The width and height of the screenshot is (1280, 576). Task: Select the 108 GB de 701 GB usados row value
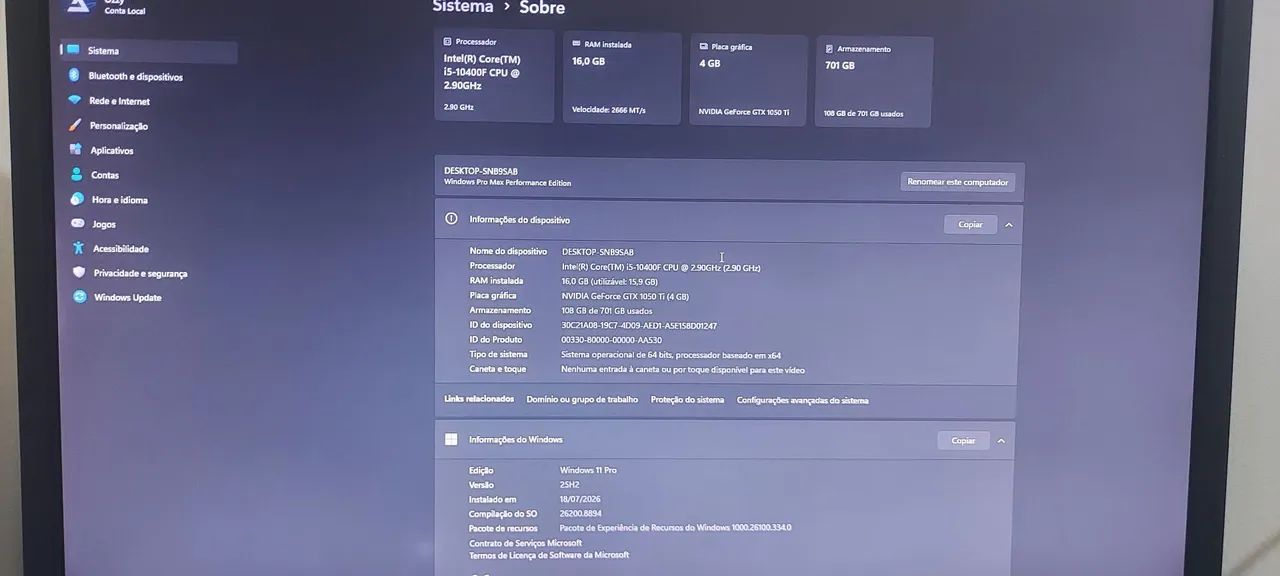point(607,311)
